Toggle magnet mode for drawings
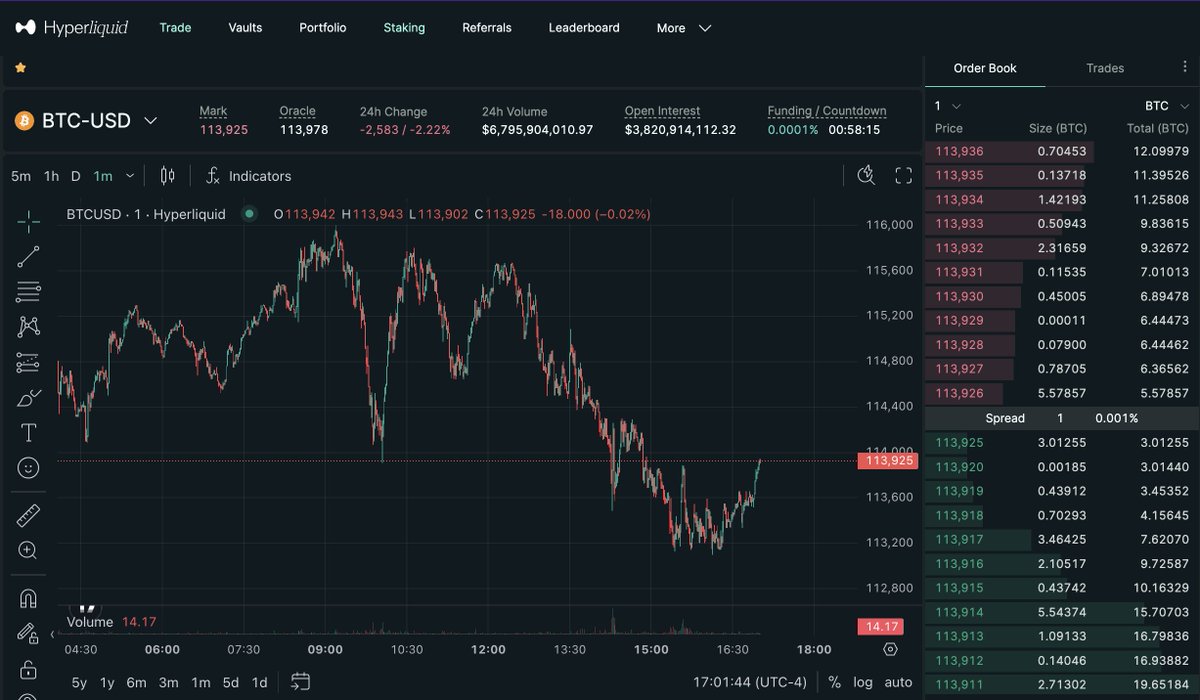The height and width of the screenshot is (700, 1200). coord(29,599)
